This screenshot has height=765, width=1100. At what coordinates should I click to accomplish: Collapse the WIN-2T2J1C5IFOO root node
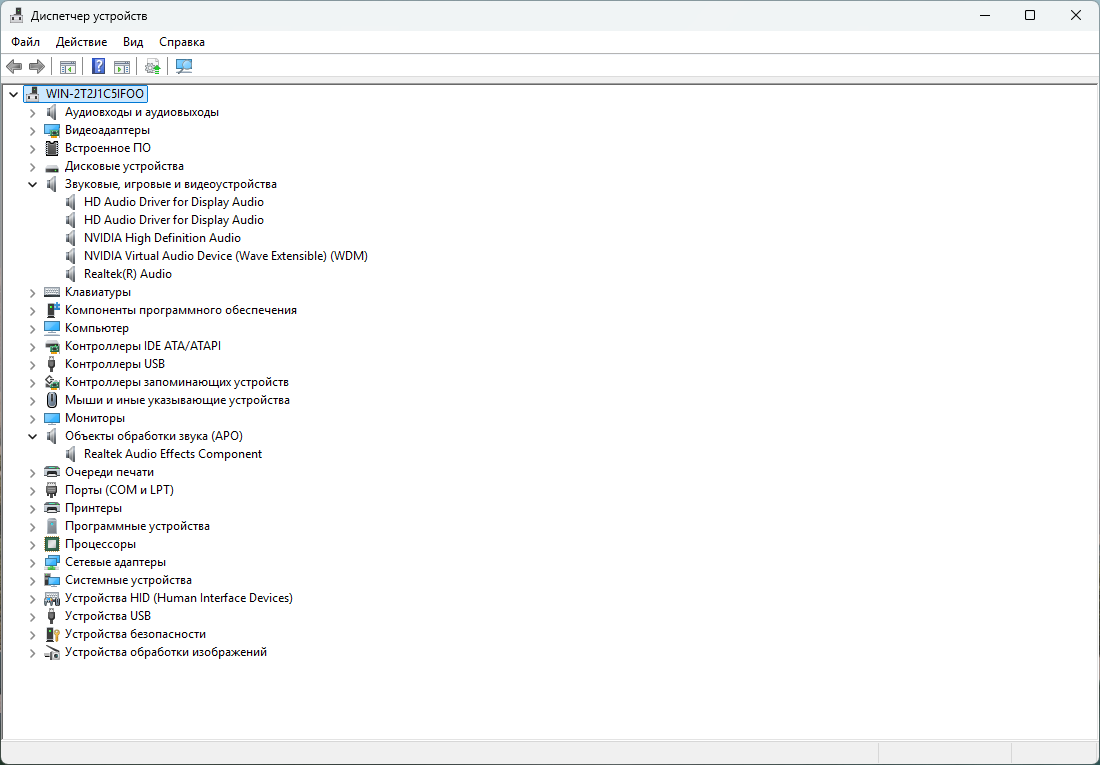point(13,94)
